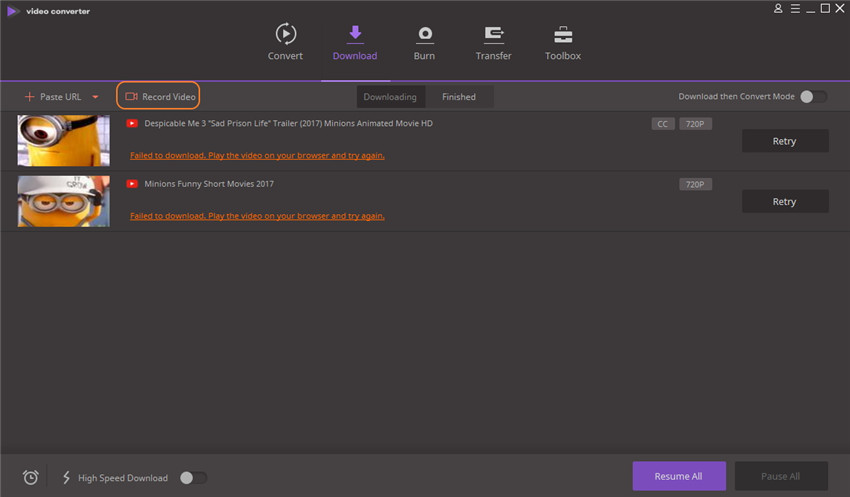The width and height of the screenshot is (850, 497).
Task: Toggle Download then Convert Mode switch
Action: point(813,96)
